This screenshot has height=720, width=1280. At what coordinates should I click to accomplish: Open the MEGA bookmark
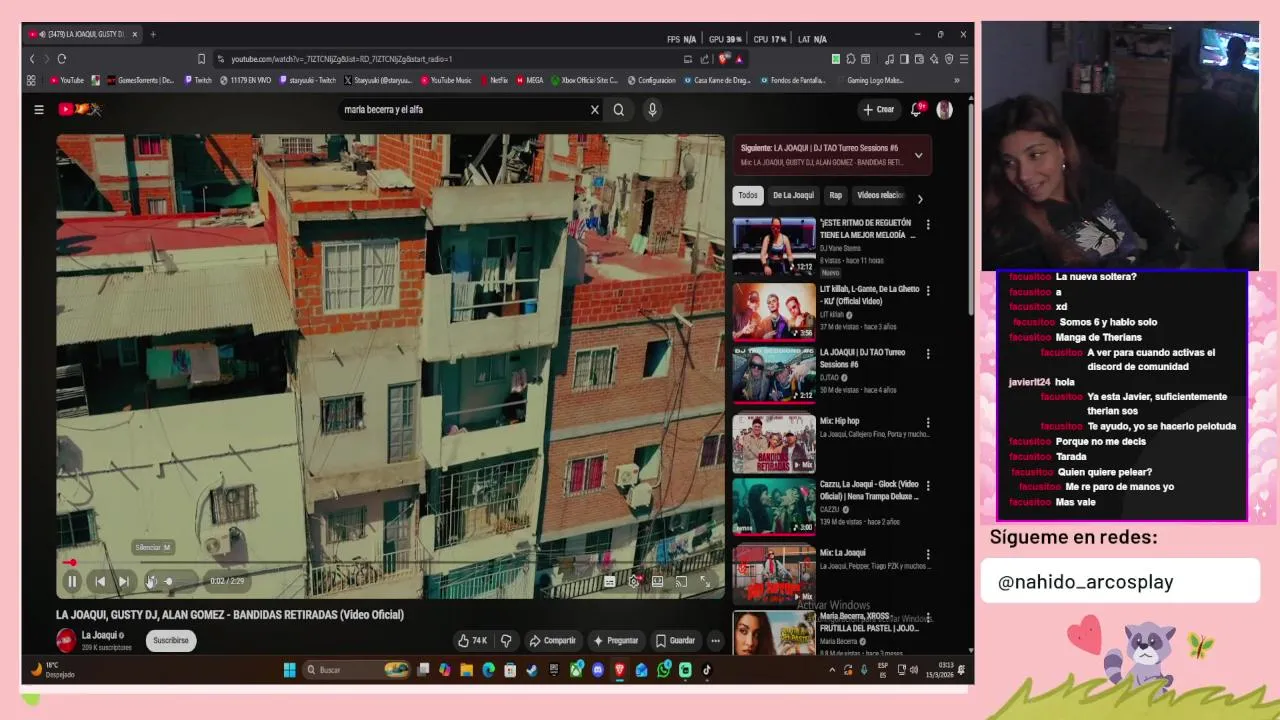(x=530, y=80)
